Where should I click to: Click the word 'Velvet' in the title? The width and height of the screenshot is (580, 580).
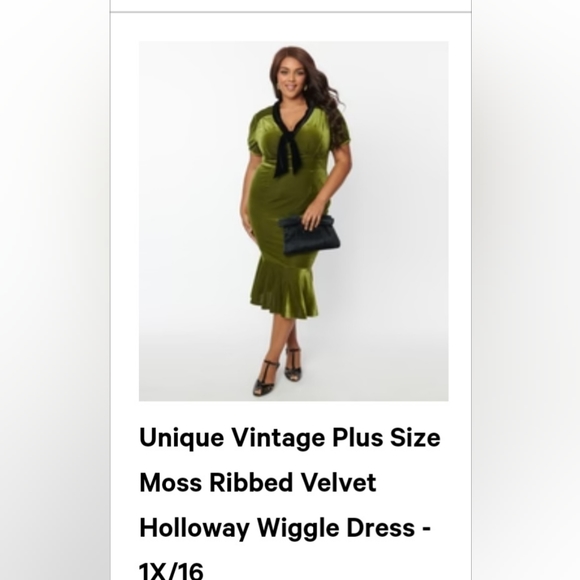click(x=338, y=482)
